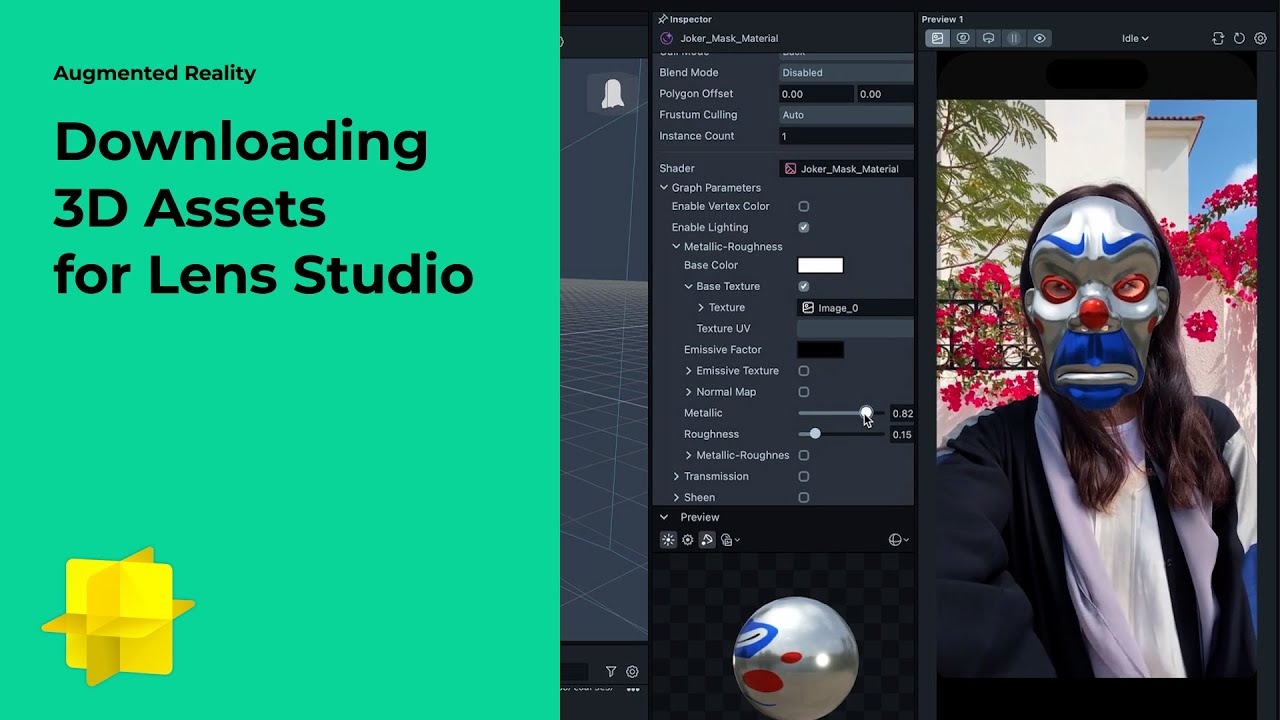Click the 'Emissive Factor' label

tap(722, 350)
